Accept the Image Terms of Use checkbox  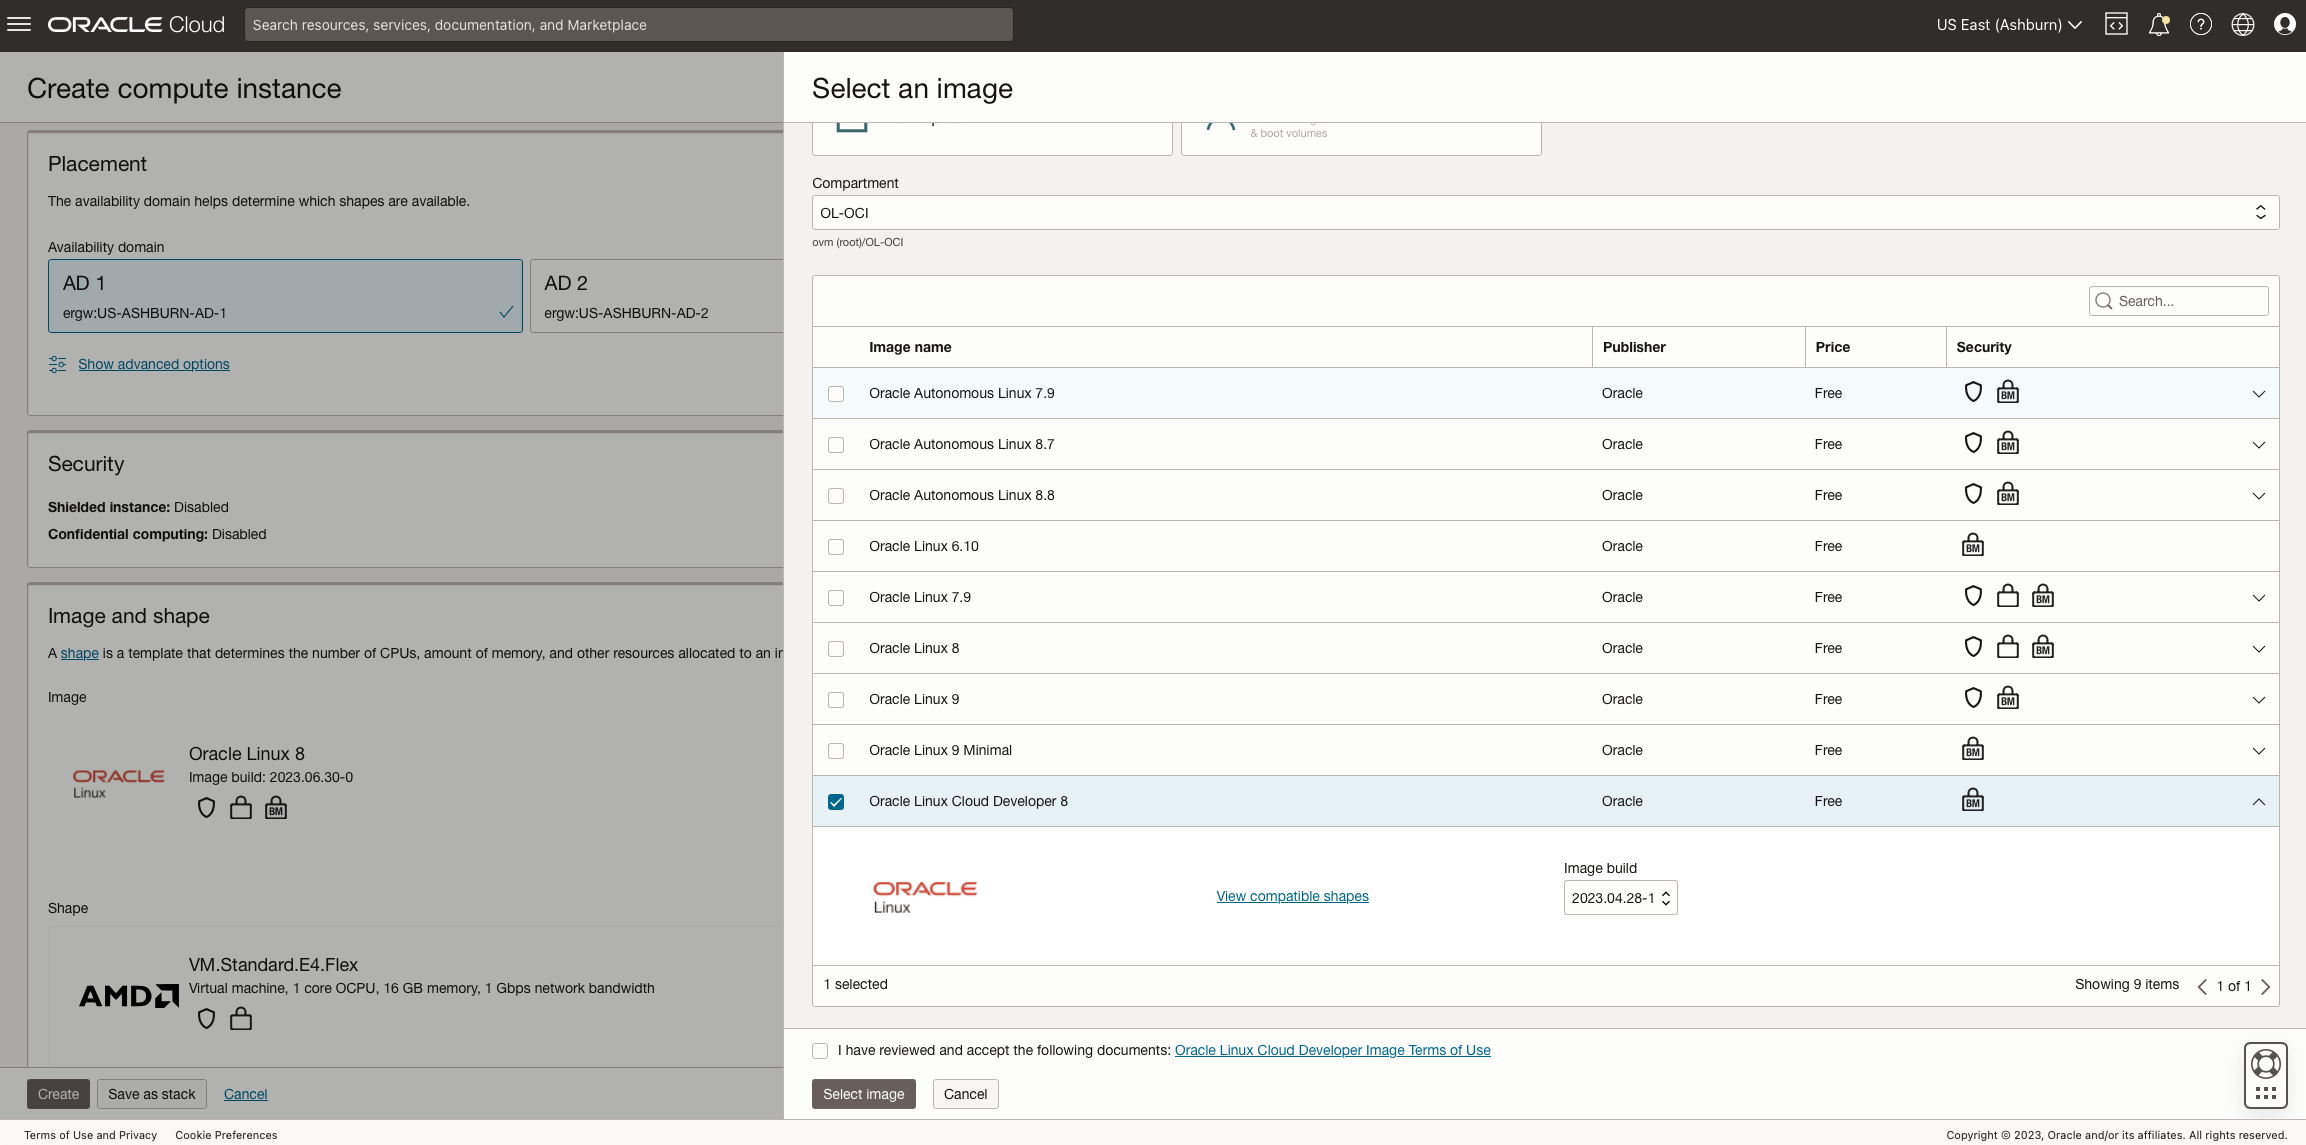(x=820, y=1050)
